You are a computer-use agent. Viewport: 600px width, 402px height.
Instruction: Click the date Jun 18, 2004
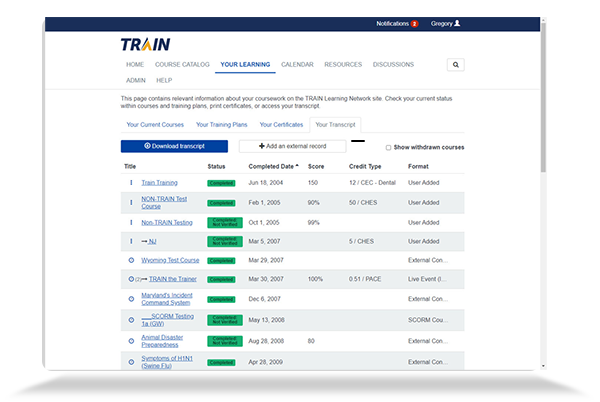[x=266, y=182]
